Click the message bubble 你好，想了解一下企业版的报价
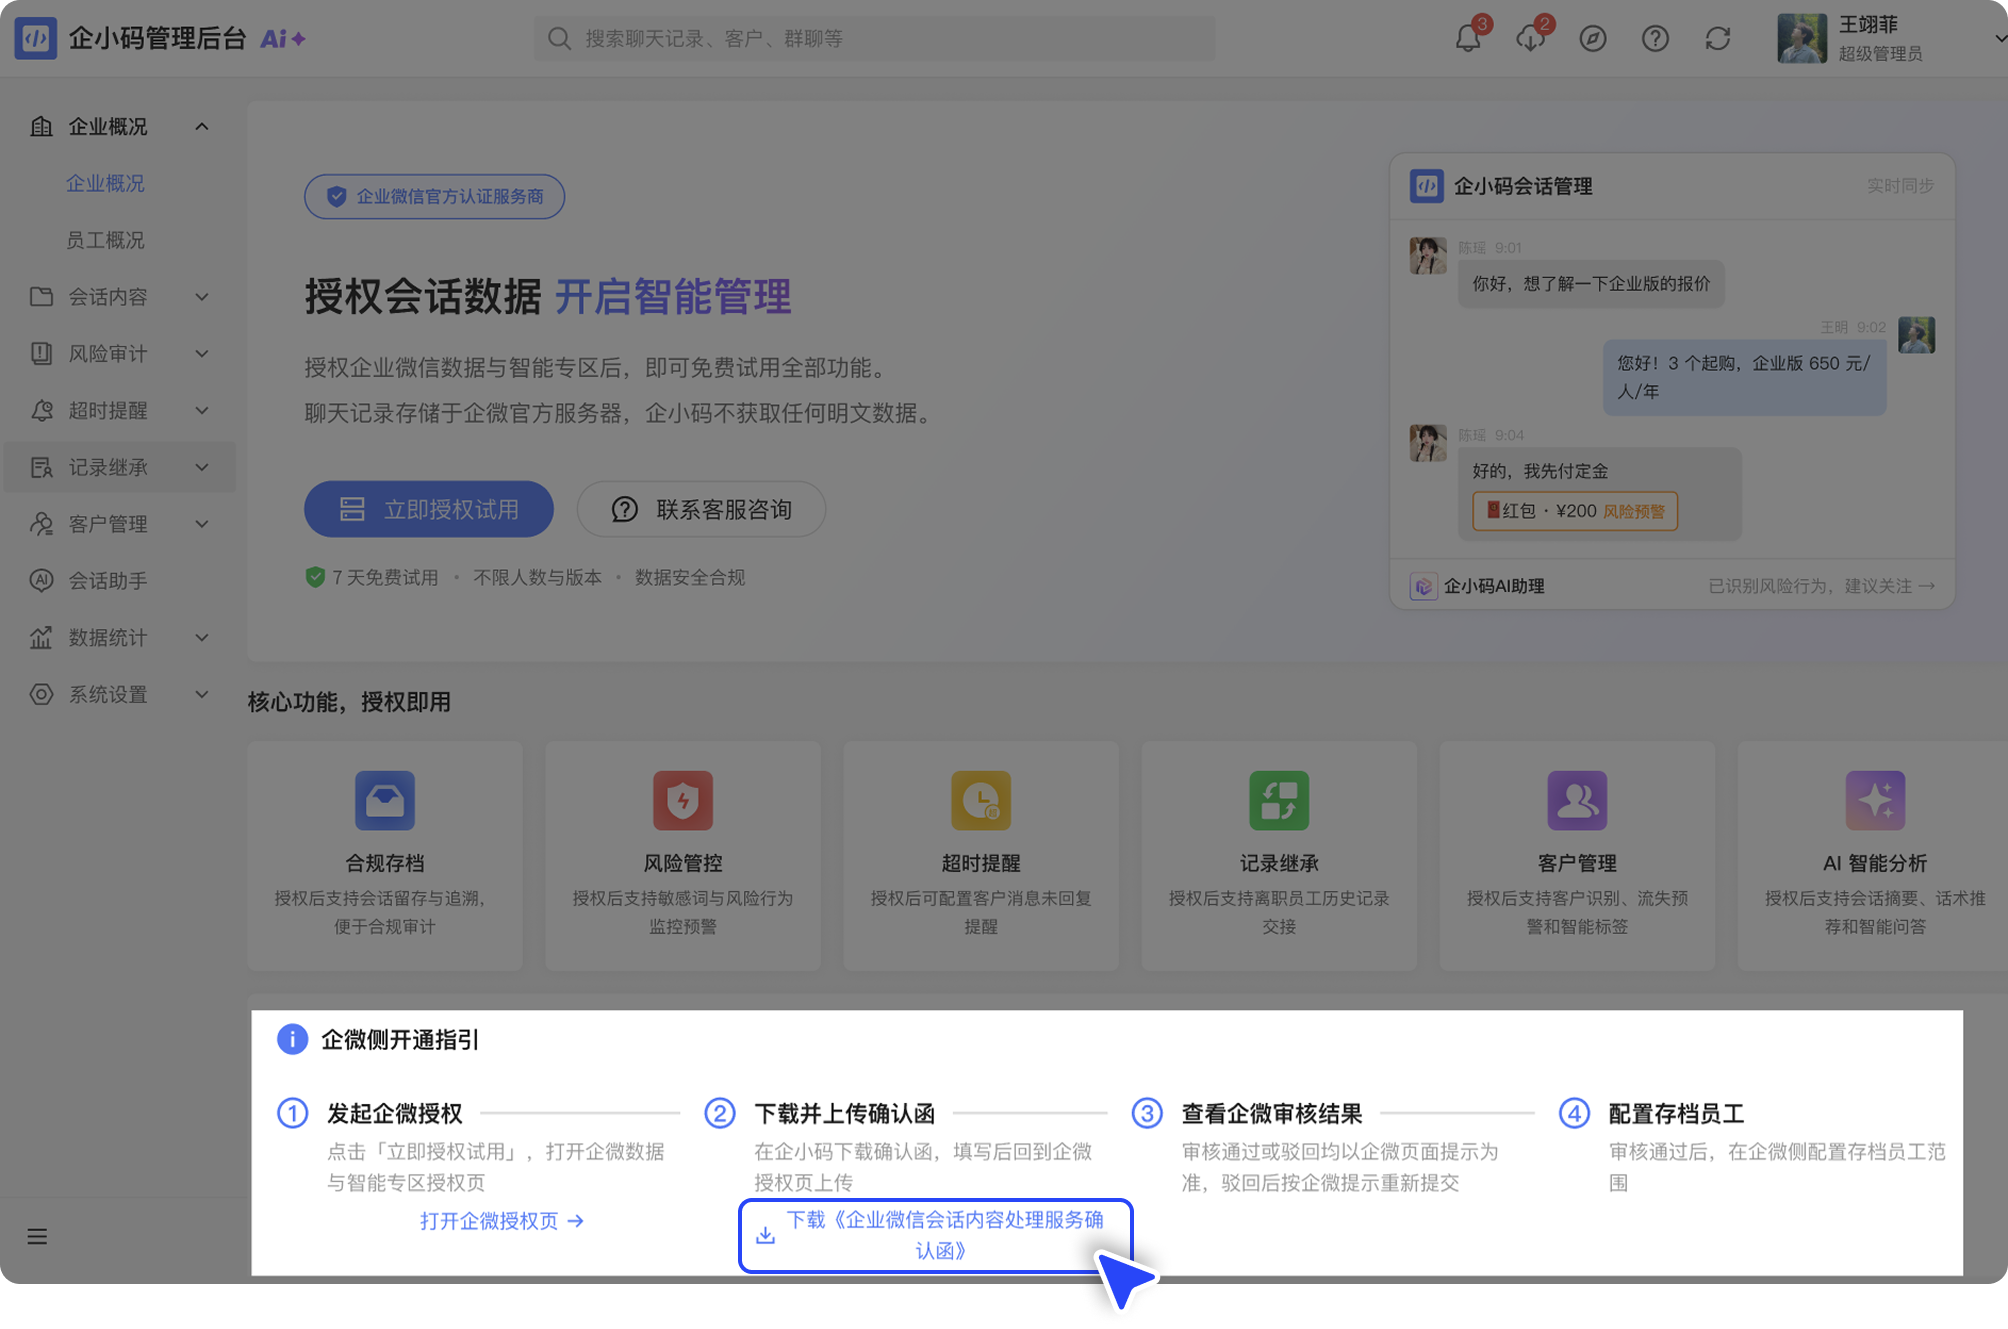This screenshot has height=1329, width=2008. (1590, 284)
